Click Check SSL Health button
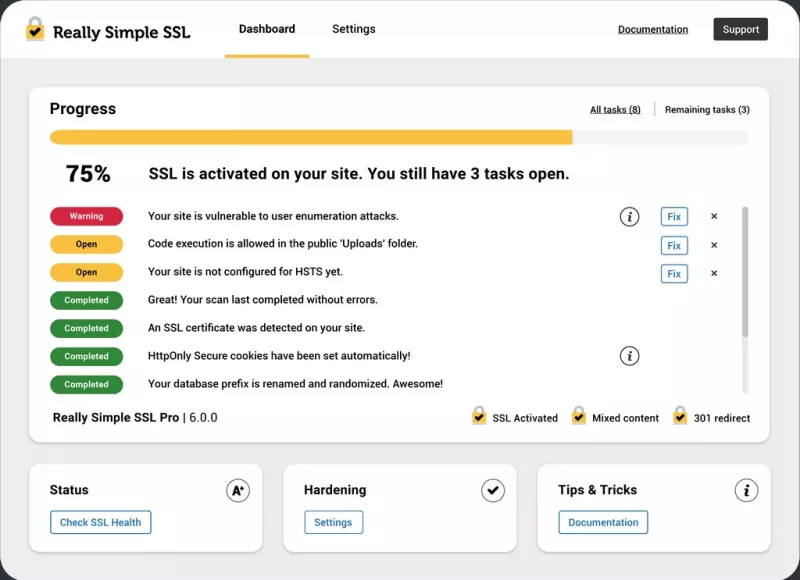This screenshot has height=580, width=800. tap(101, 522)
